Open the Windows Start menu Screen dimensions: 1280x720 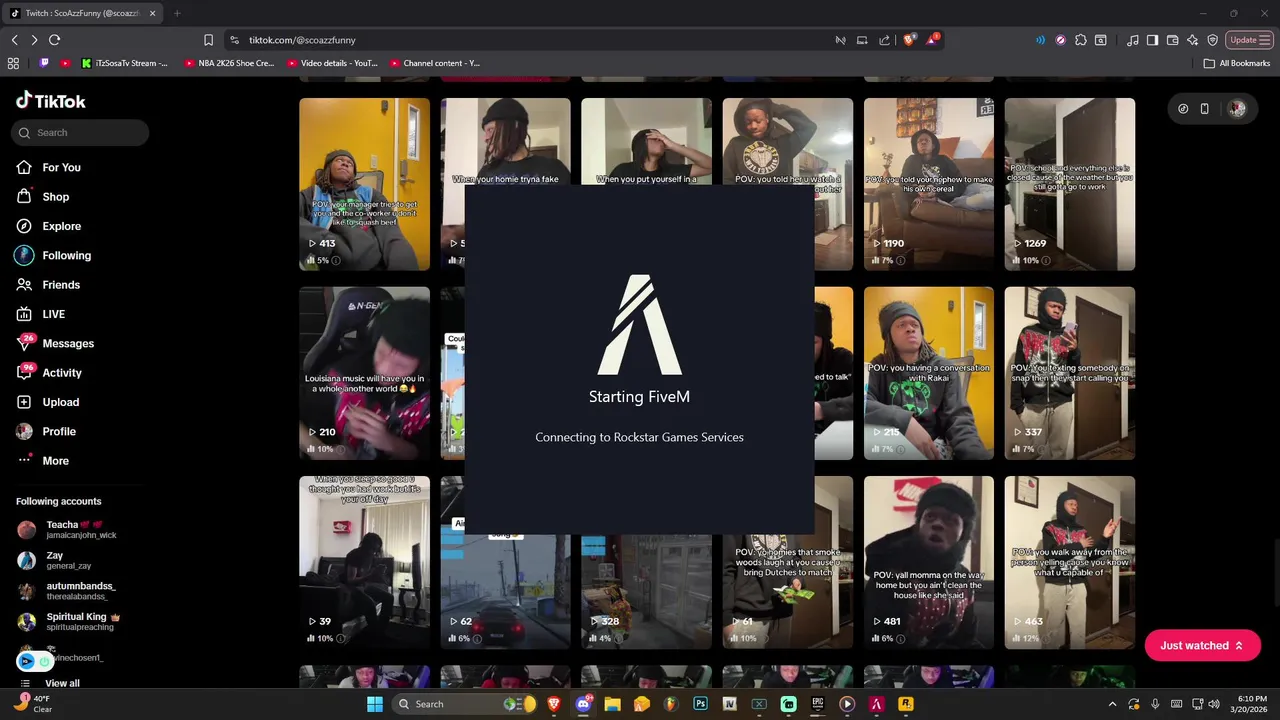click(x=374, y=704)
